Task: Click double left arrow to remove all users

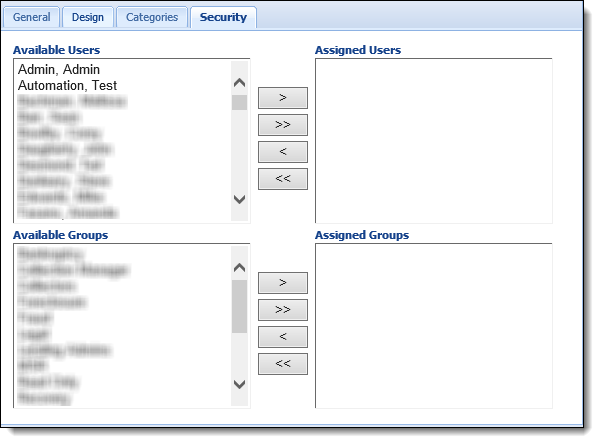Action: pos(283,179)
